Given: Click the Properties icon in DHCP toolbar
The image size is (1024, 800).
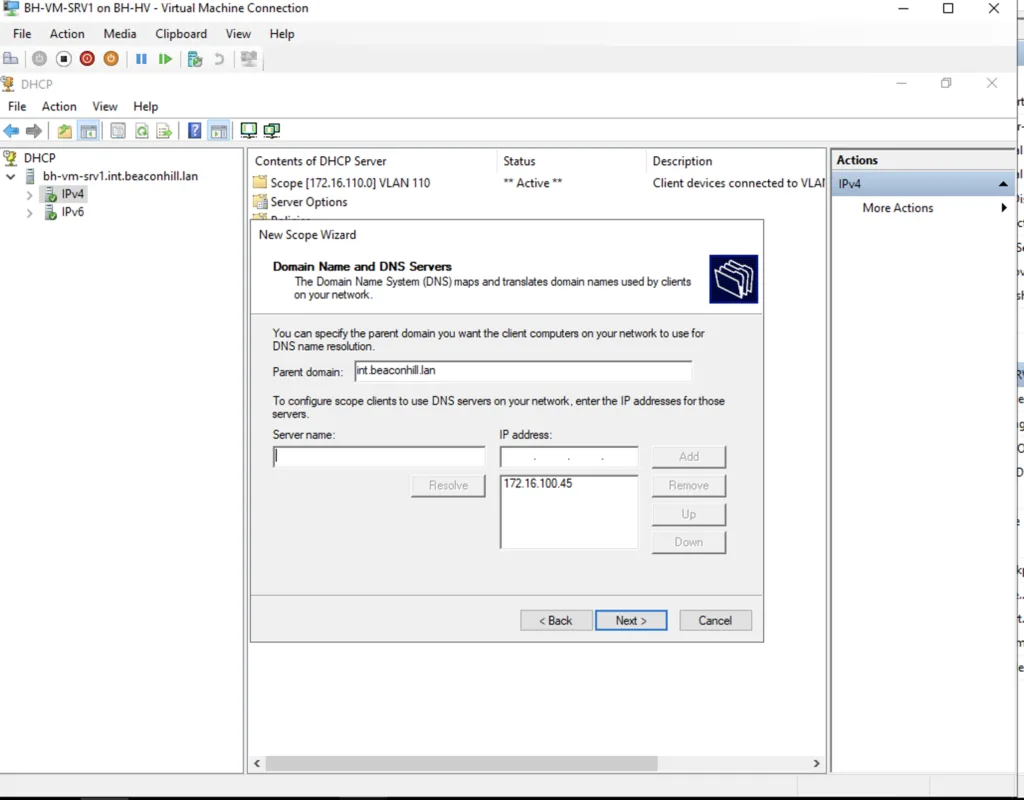Looking at the screenshot, I should click(118, 131).
